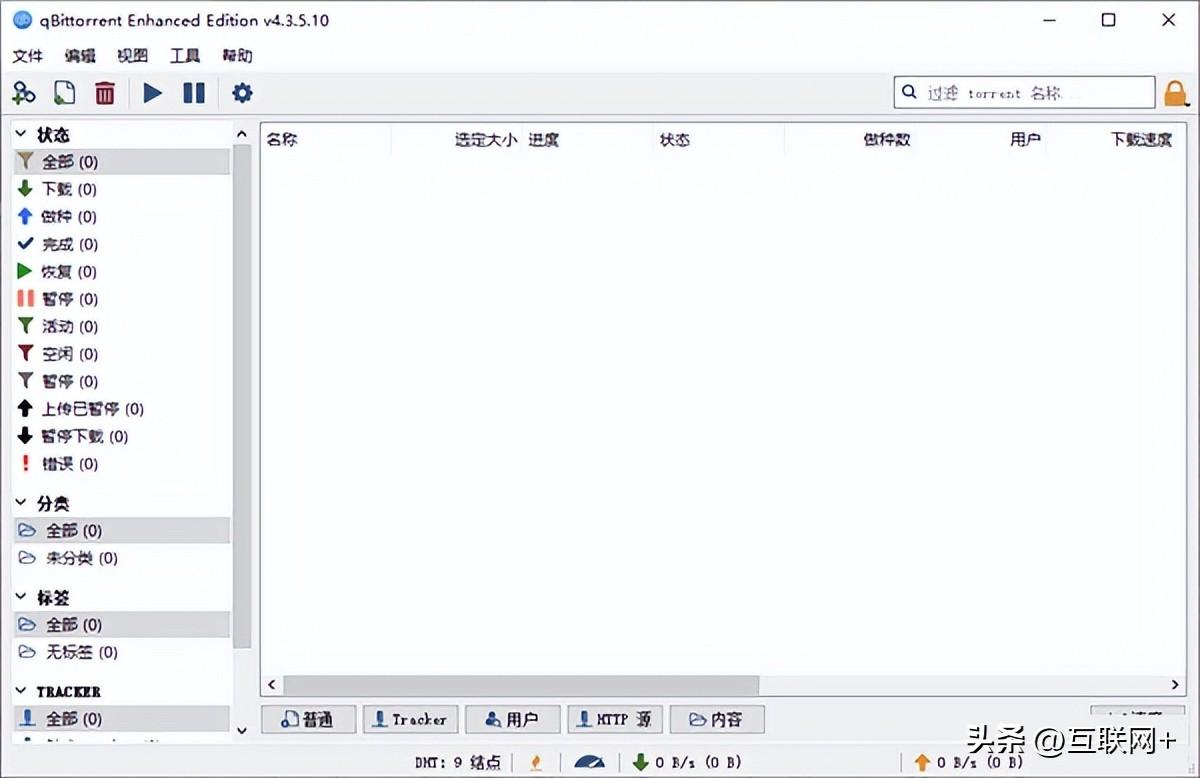The height and width of the screenshot is (778, 1200).
Task: Select 全部 (0) under 分类
Action: pyautogui.click(x=121, y=530)
